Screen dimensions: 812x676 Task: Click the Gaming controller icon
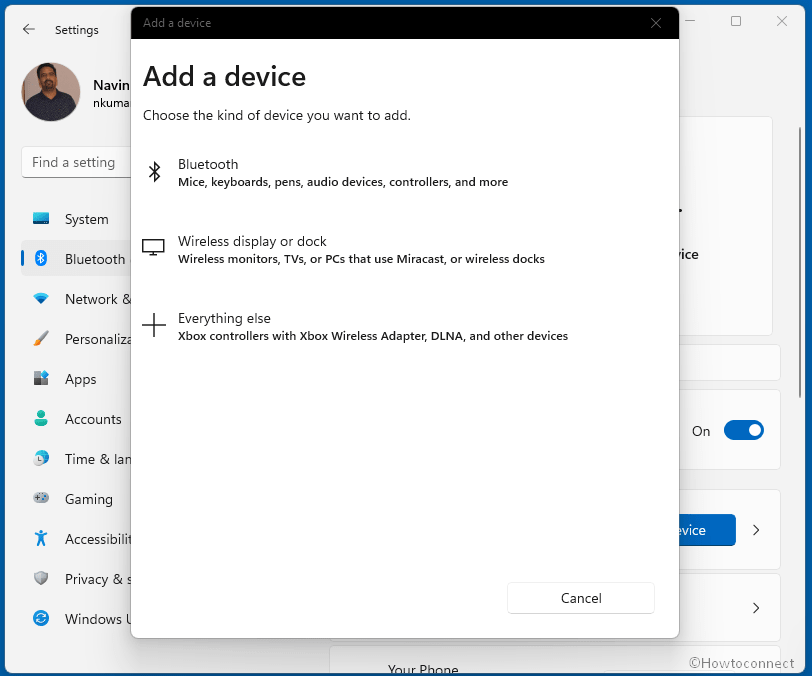coord(41,498)
